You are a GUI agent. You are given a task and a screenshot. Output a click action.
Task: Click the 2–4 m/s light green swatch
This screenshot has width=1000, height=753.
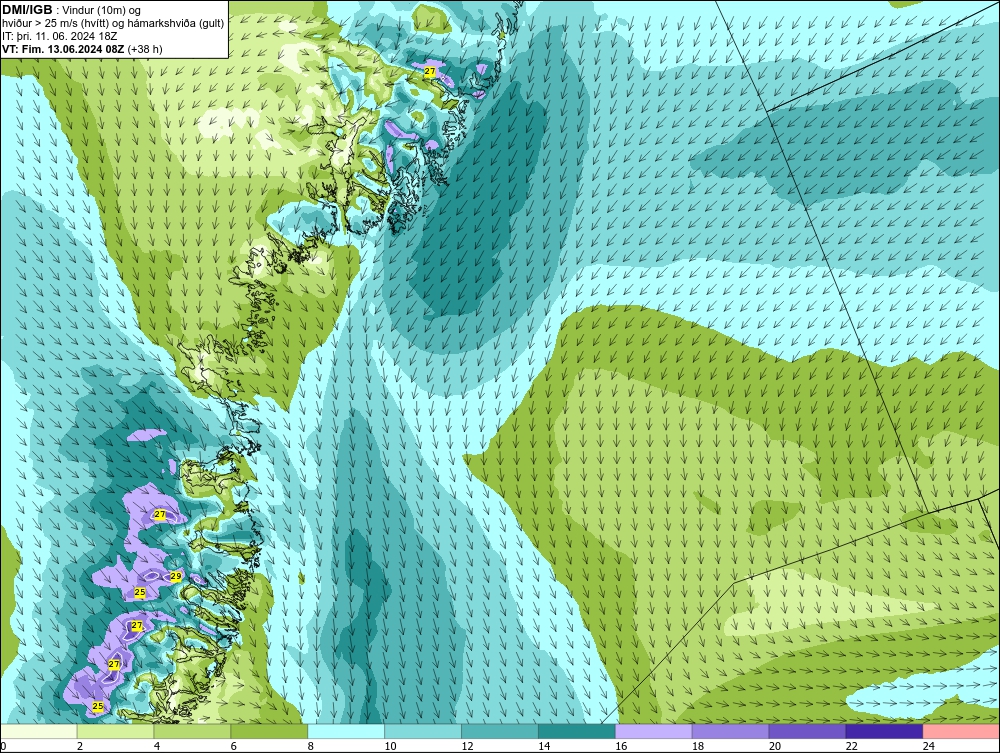click(115, 731)
